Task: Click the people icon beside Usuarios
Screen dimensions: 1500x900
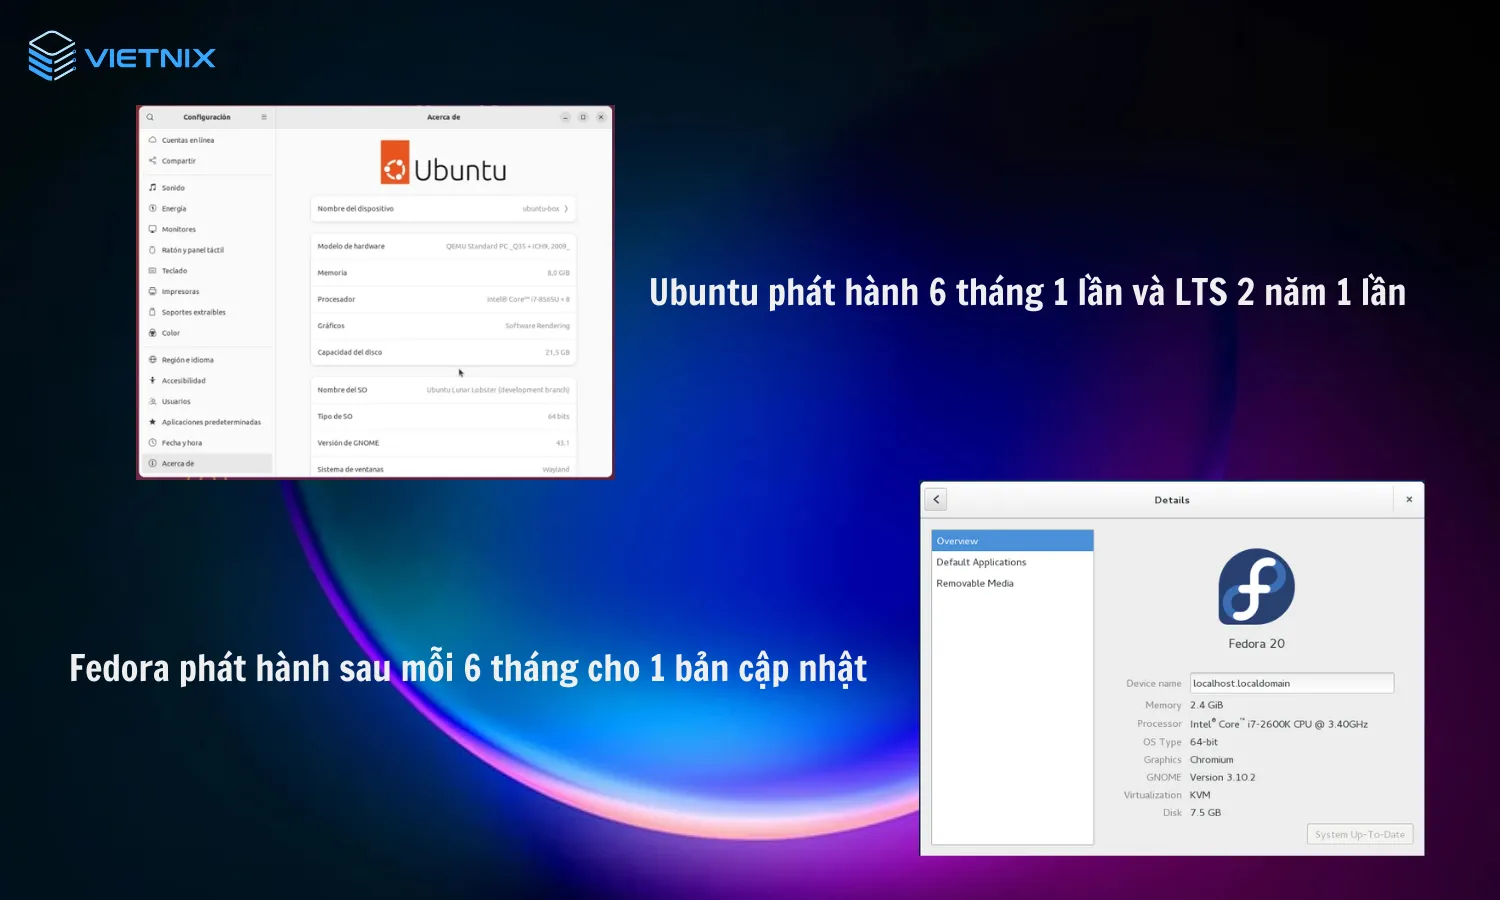Action: (153, 401)
